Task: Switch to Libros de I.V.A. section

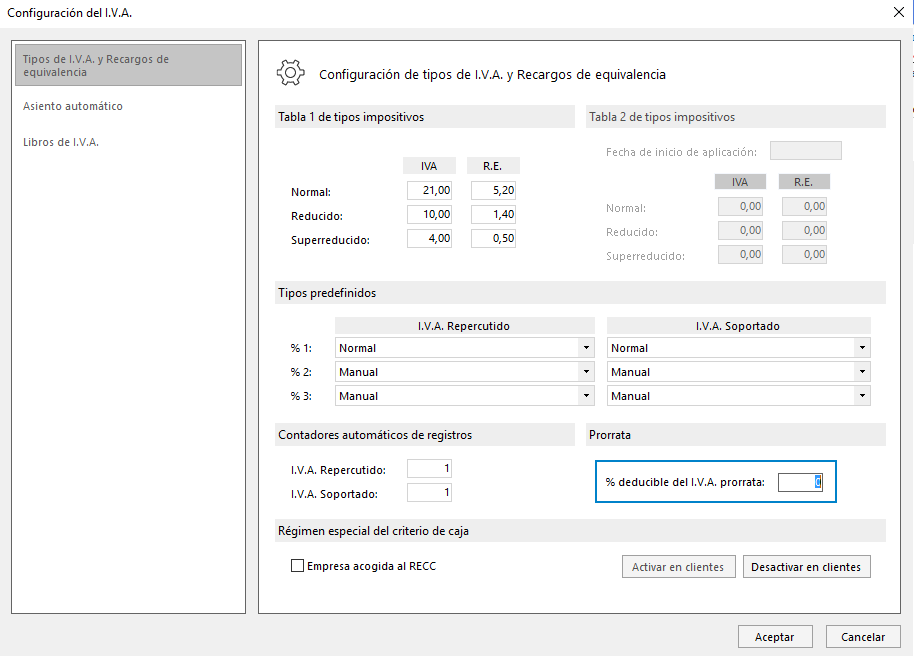Action: click(61, 142)
